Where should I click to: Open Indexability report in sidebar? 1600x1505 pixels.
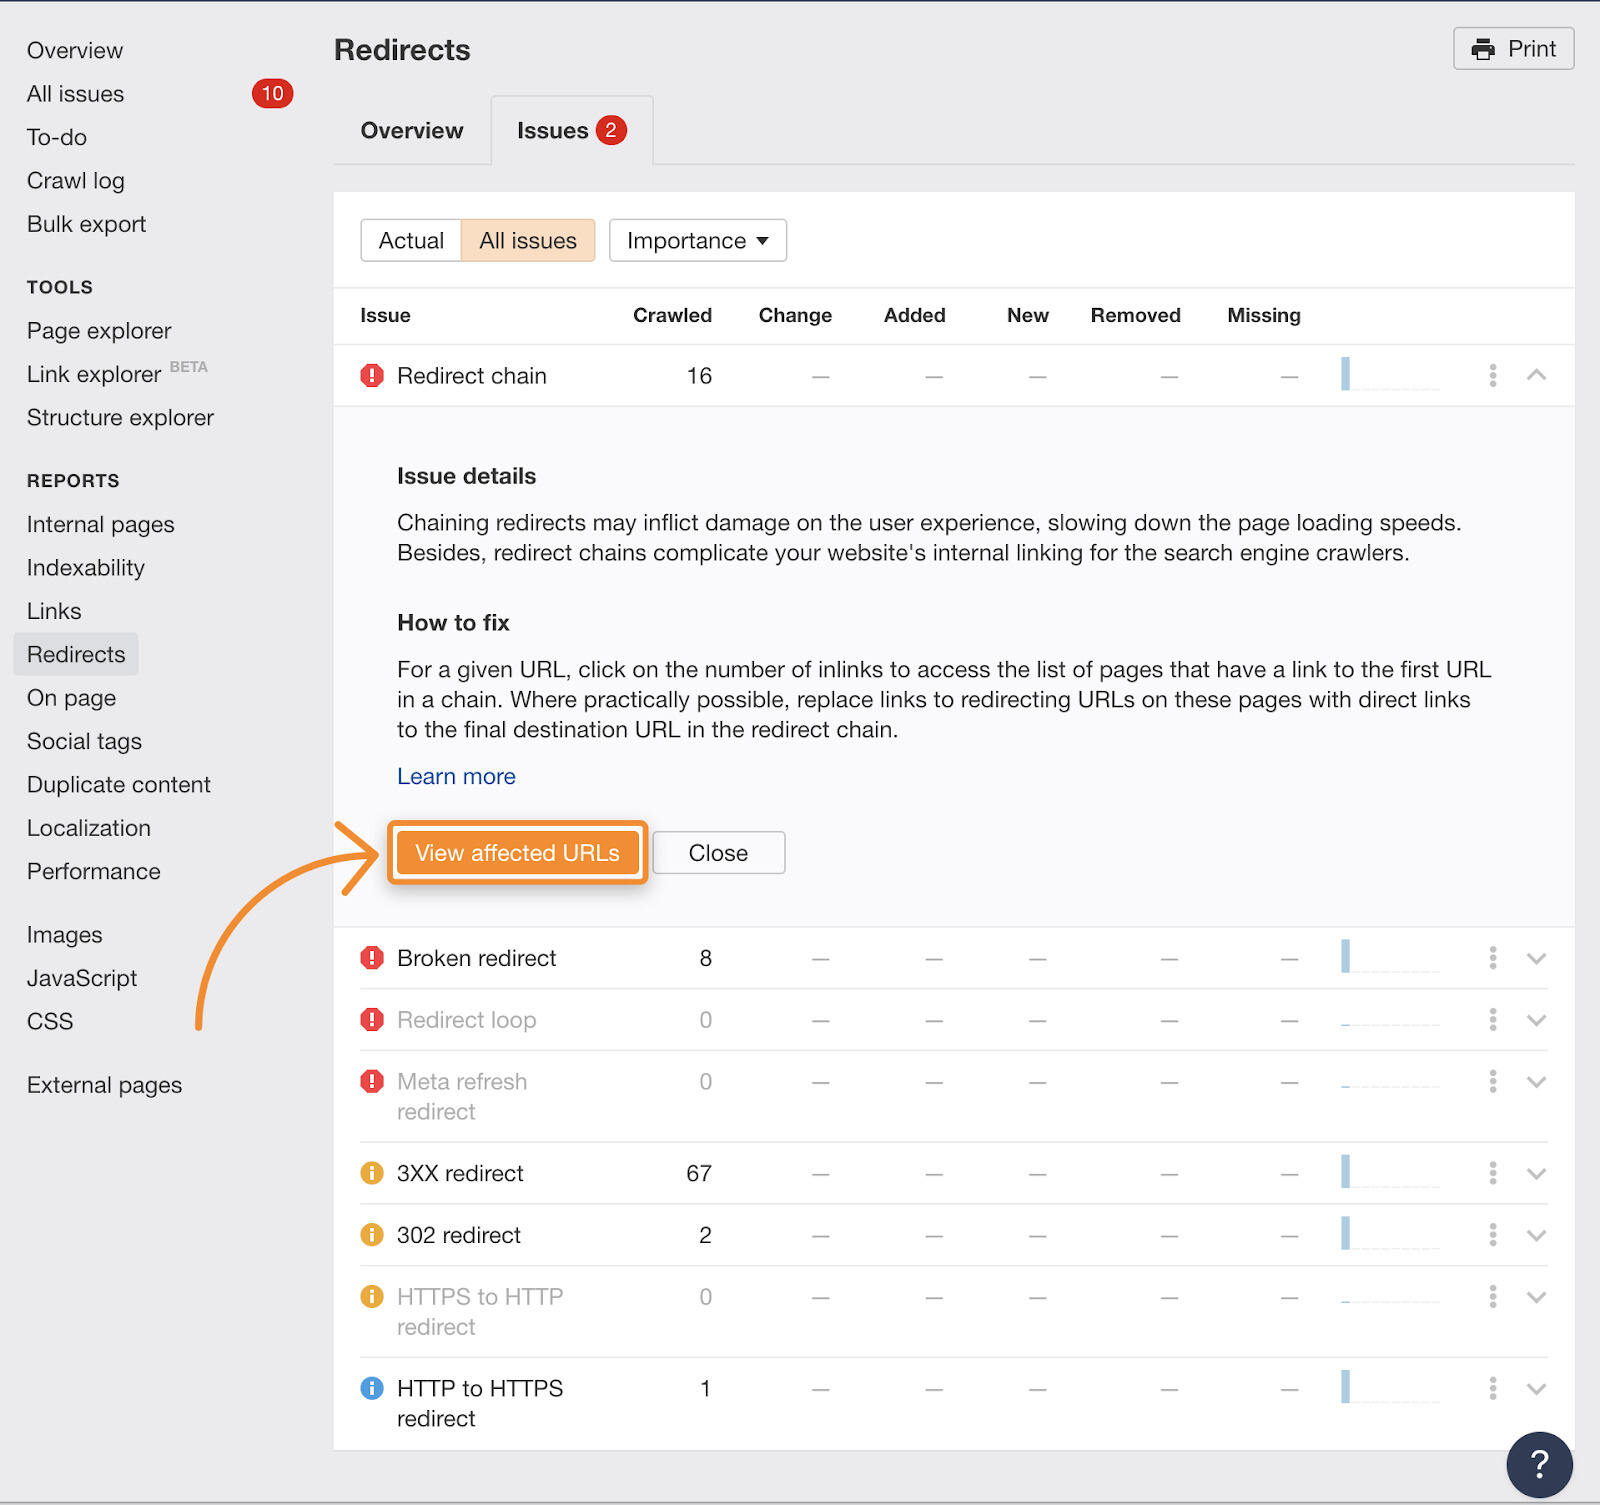click(86, 568)
